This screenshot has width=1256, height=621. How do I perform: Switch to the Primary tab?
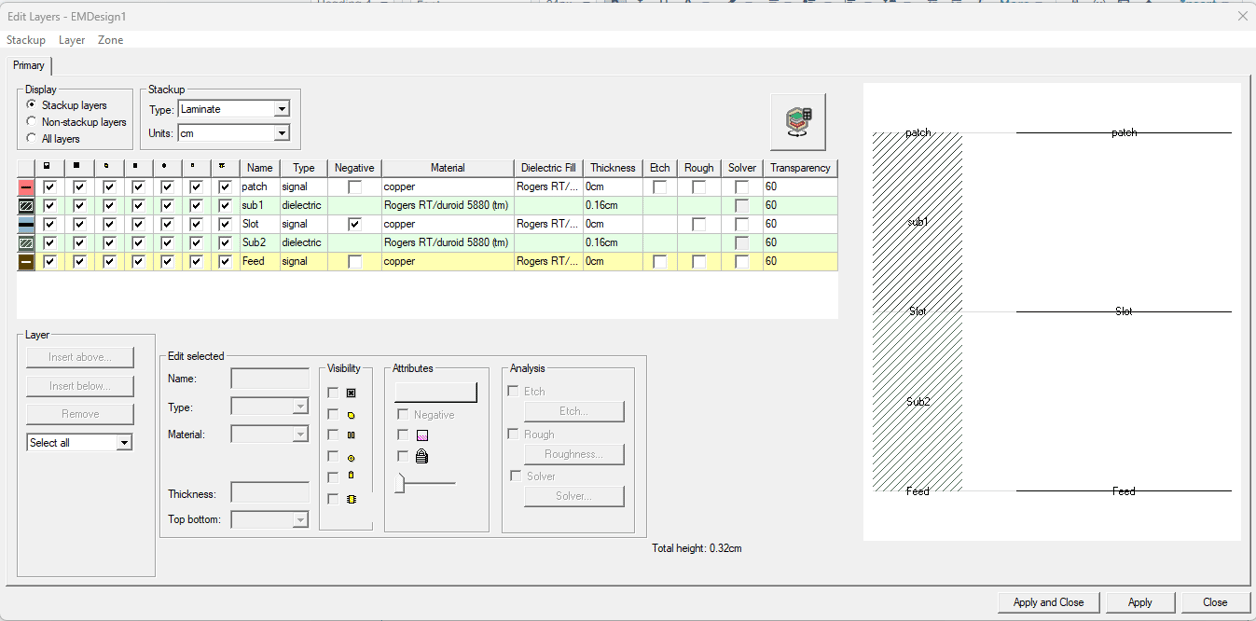pos(29,65)
